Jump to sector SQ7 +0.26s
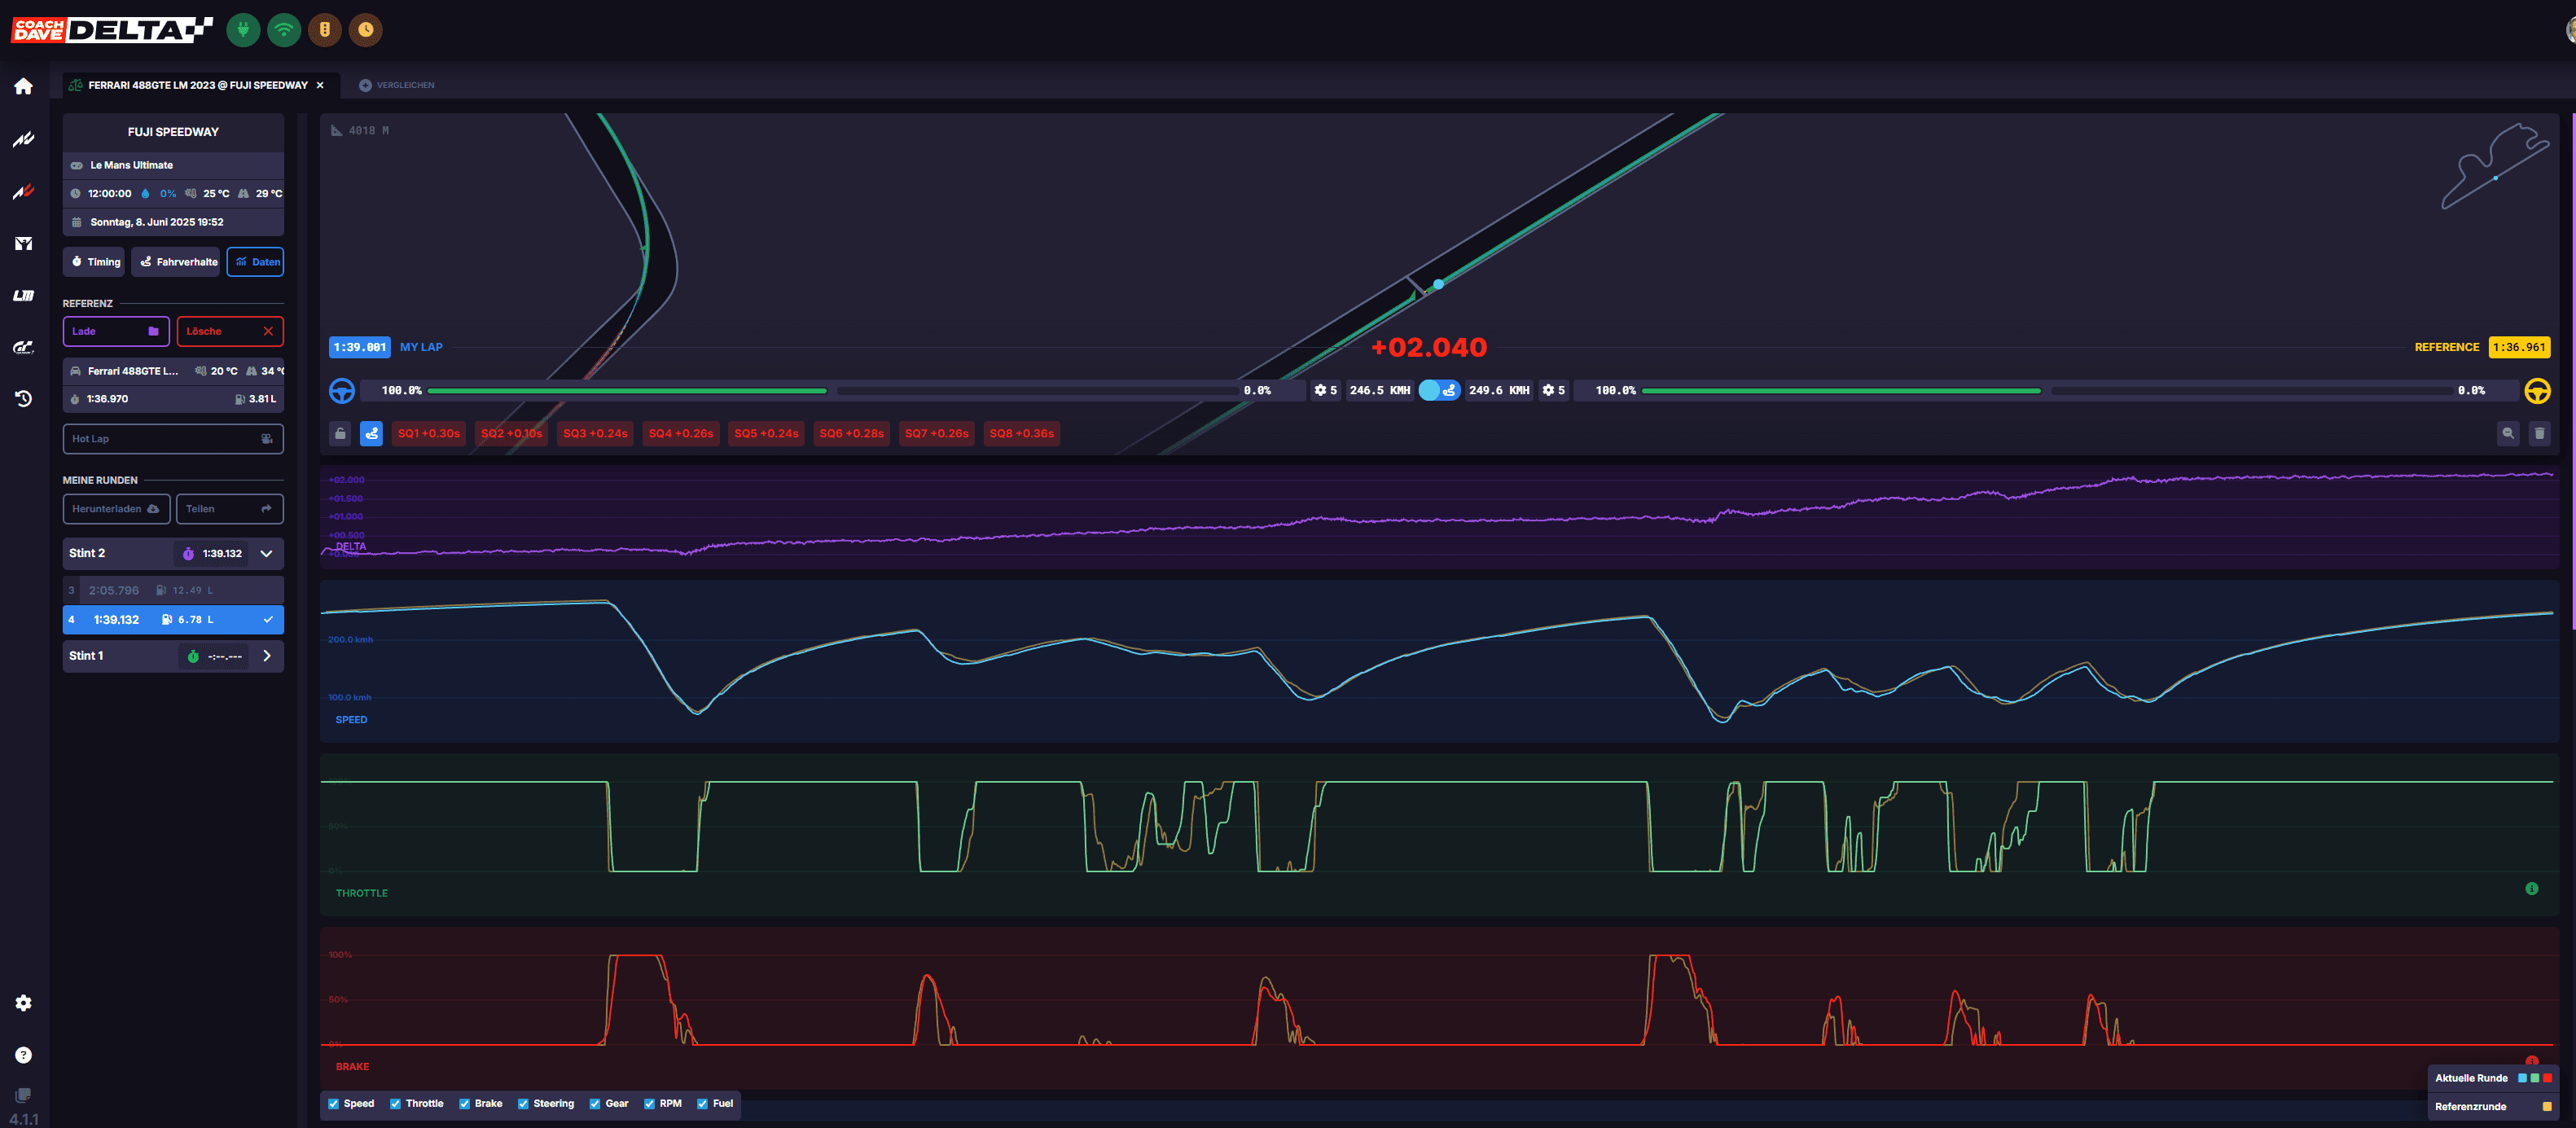The image size is (2576, 1128). 937,433
